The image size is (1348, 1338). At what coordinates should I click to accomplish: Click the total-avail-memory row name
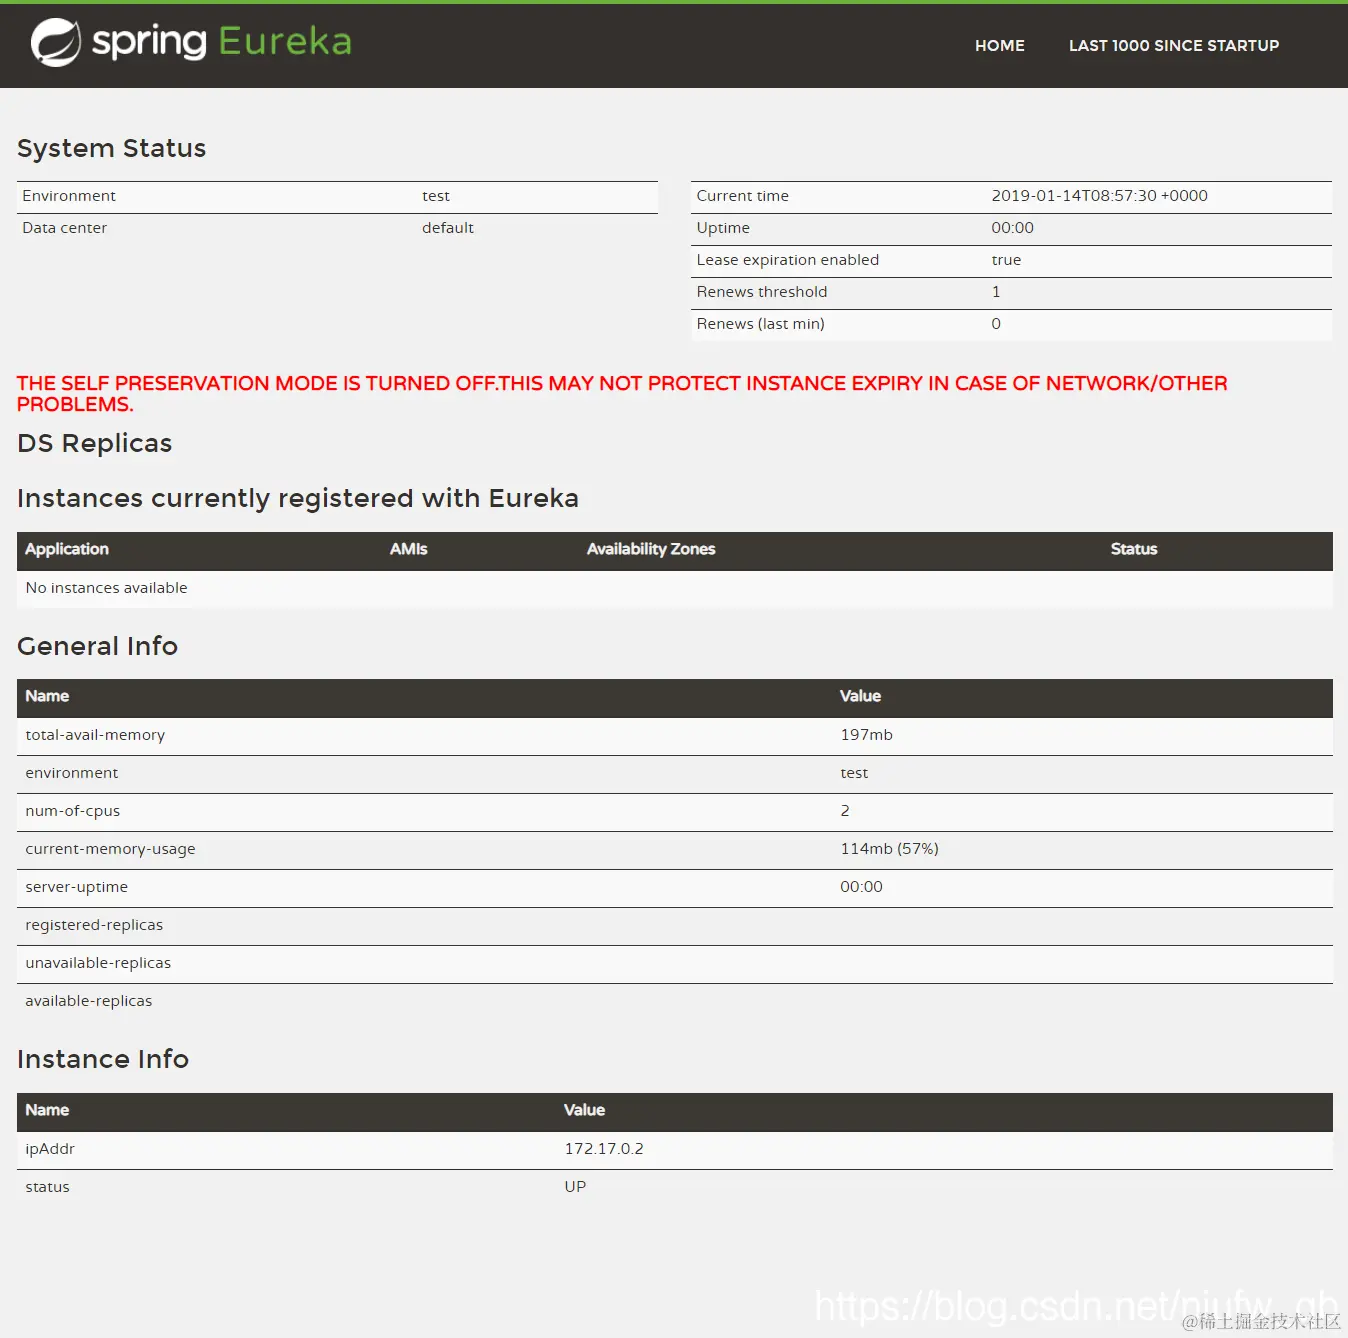point(95,735)
